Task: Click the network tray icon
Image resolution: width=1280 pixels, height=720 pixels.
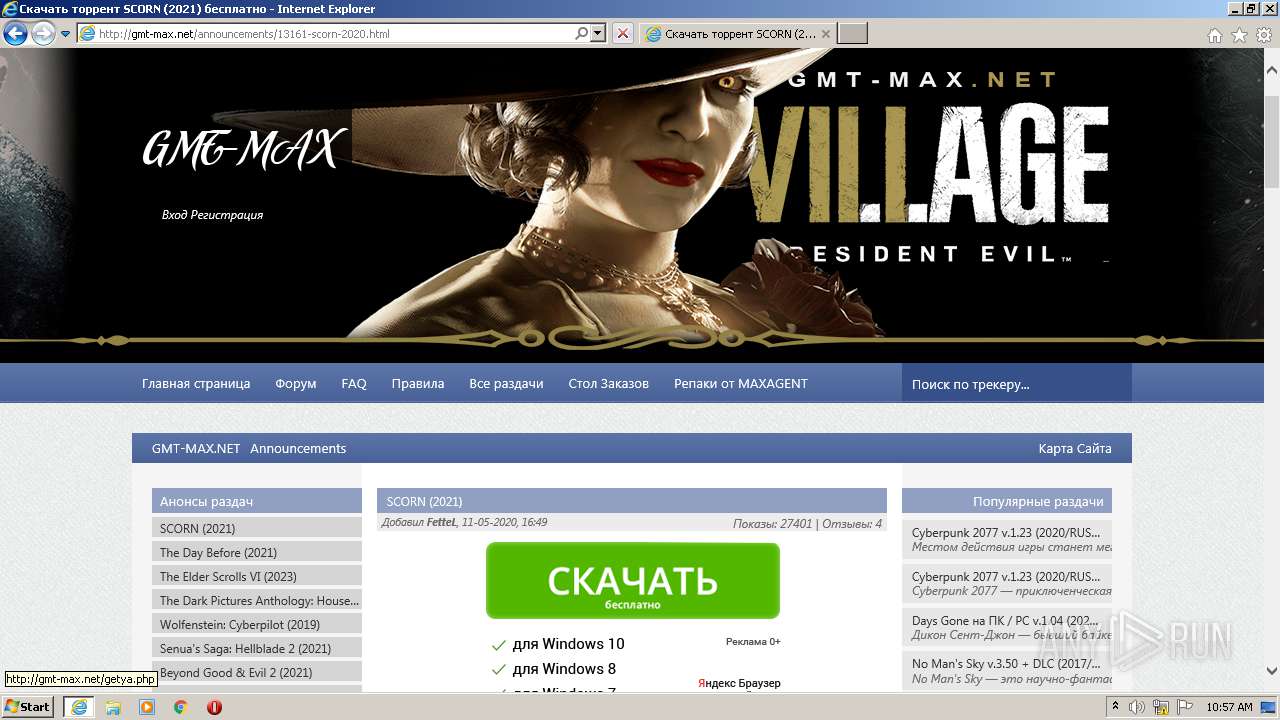Action: point(1161,707)
